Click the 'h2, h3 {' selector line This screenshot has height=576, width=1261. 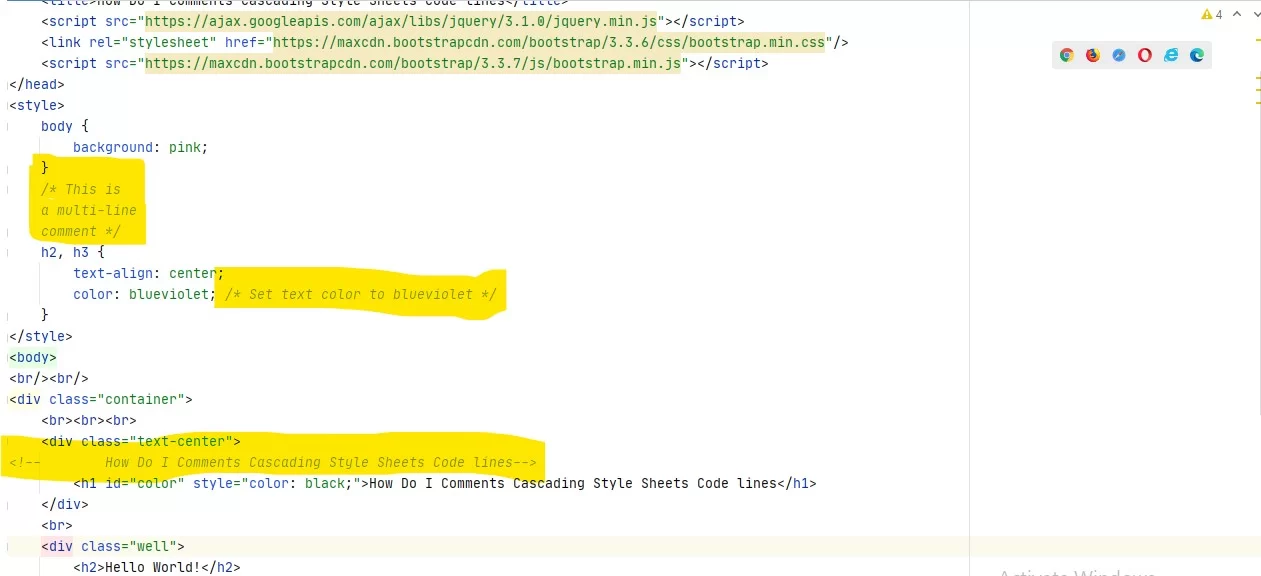click(x=73, y=252)
